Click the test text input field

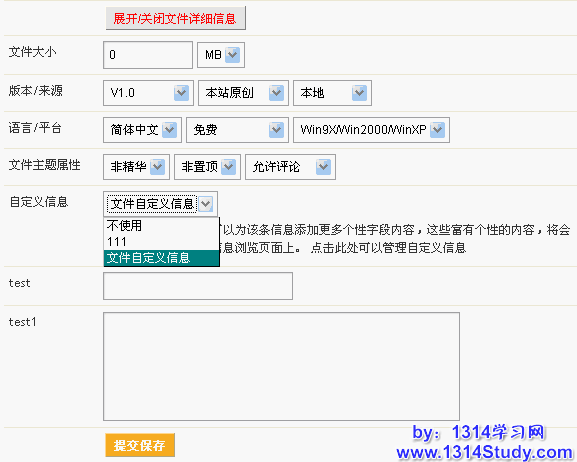198,286
